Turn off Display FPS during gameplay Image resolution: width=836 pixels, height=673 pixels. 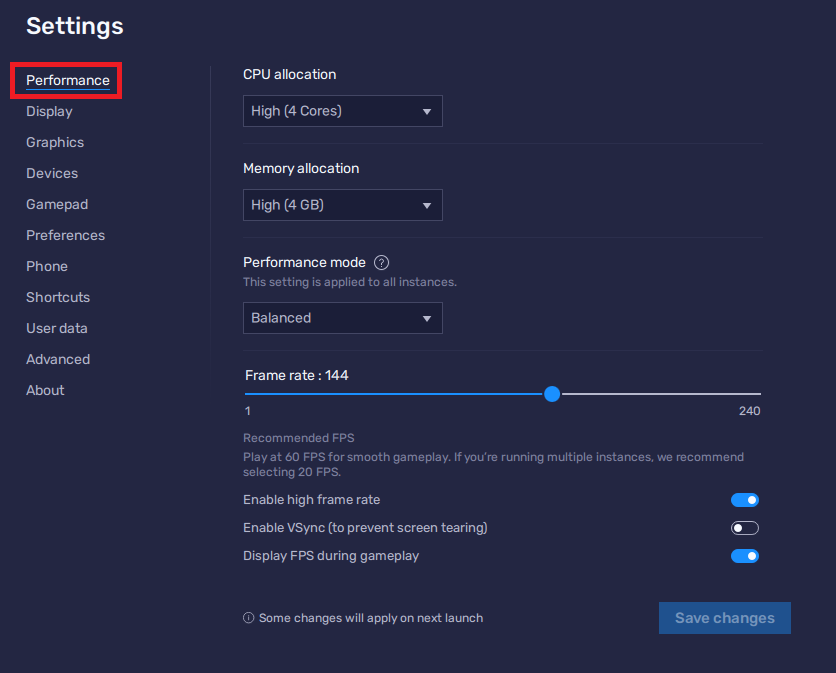click(x=744, y=555)
